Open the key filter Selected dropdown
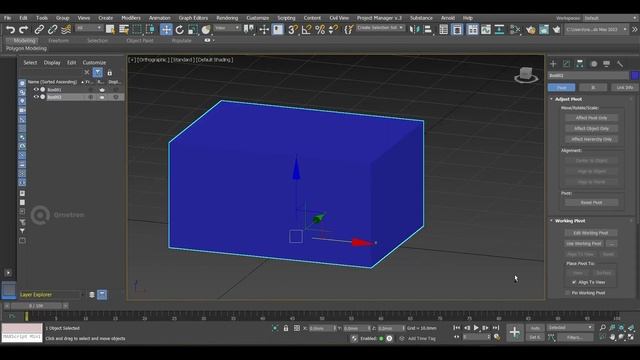This screenshot has width=640, height=360. click(x=570, y=328)
